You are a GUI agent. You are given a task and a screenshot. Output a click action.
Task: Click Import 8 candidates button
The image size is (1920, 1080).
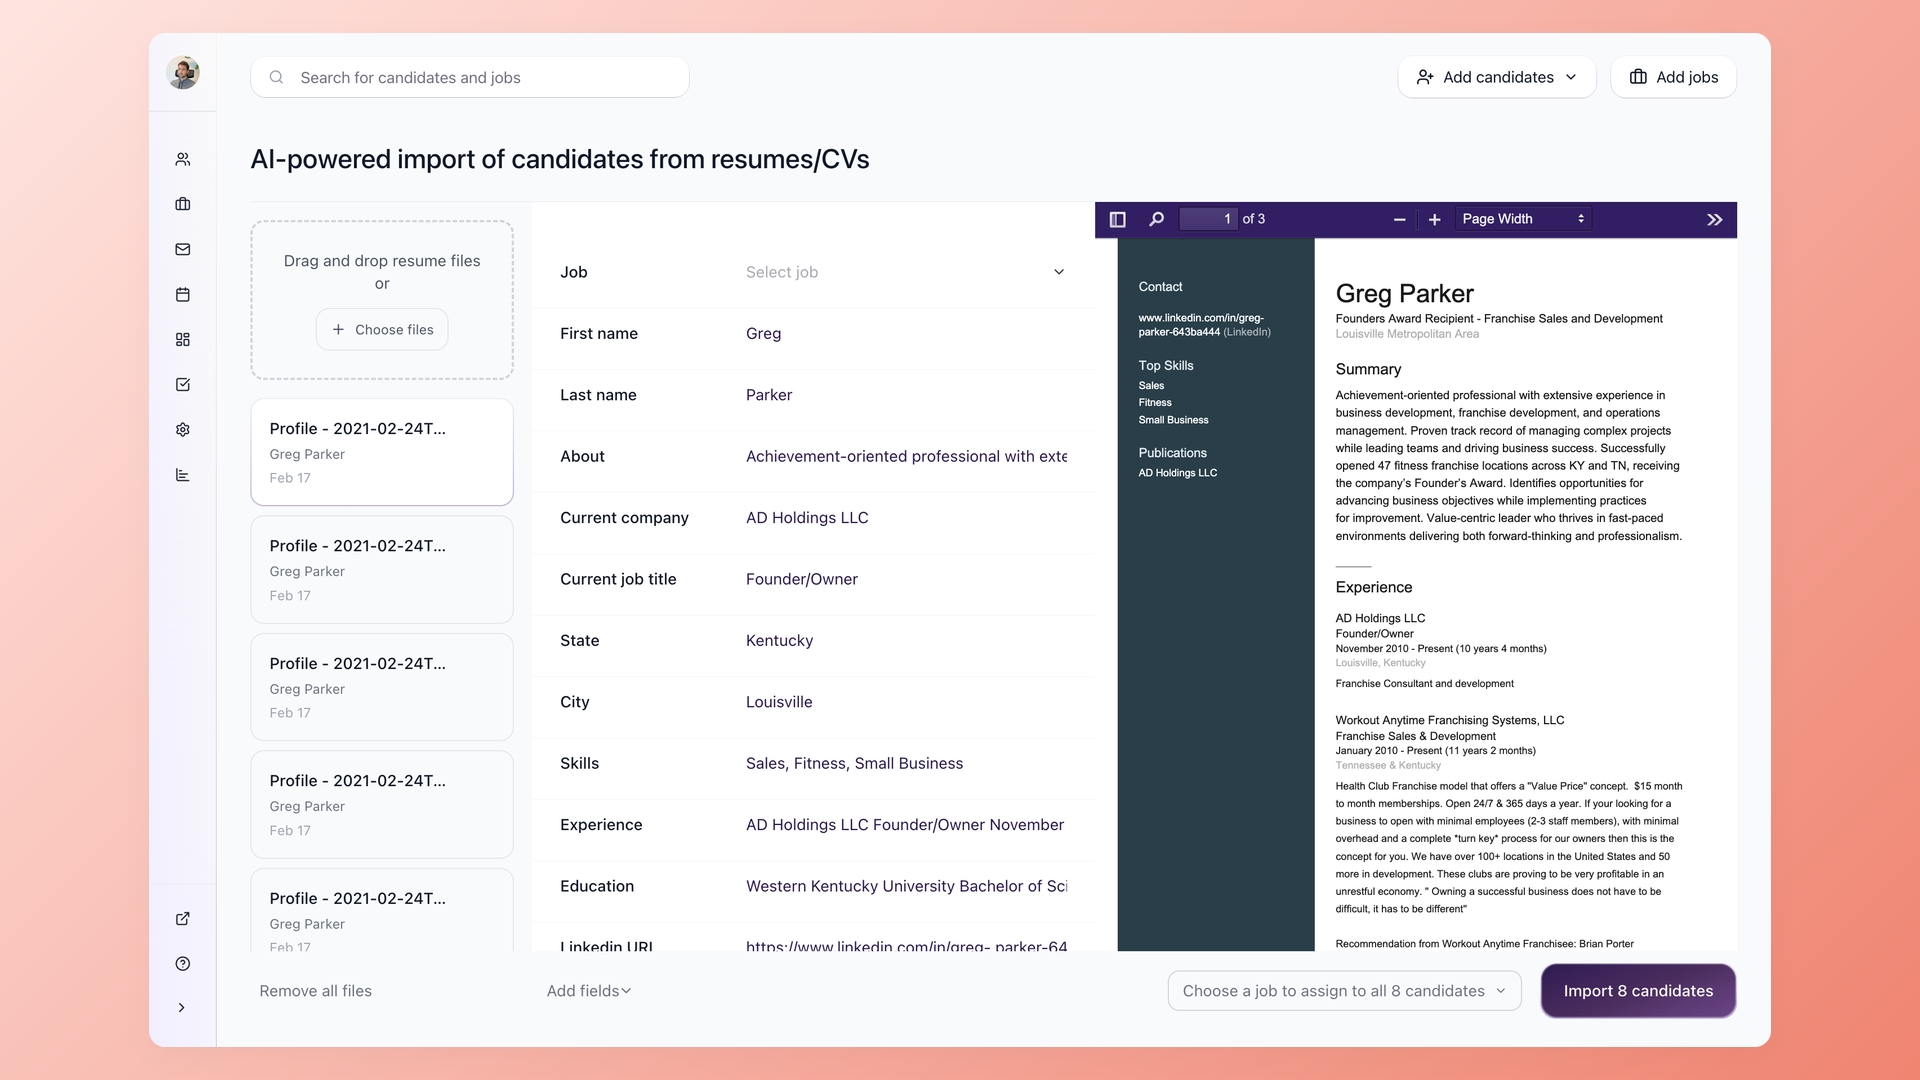tap(1638, 991)
